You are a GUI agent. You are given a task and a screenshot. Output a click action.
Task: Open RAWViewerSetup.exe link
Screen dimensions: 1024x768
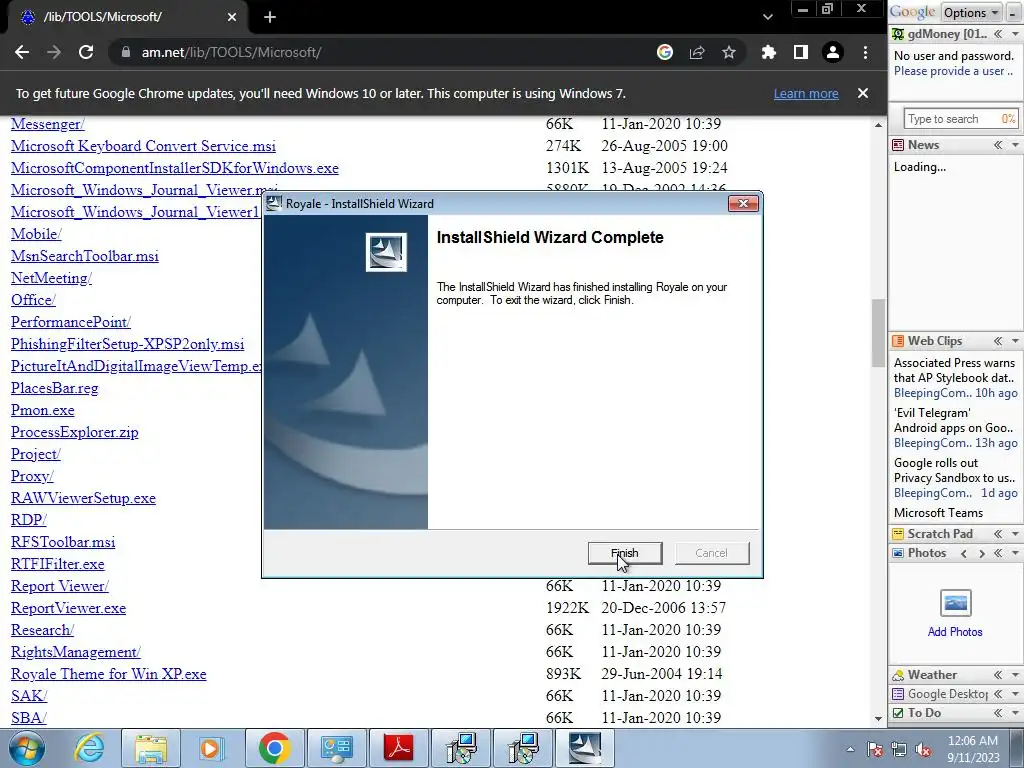tap(84, 498)
